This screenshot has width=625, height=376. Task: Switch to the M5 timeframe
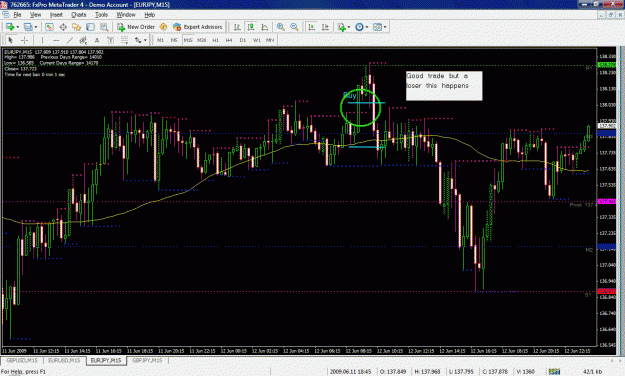click(174, 40)
